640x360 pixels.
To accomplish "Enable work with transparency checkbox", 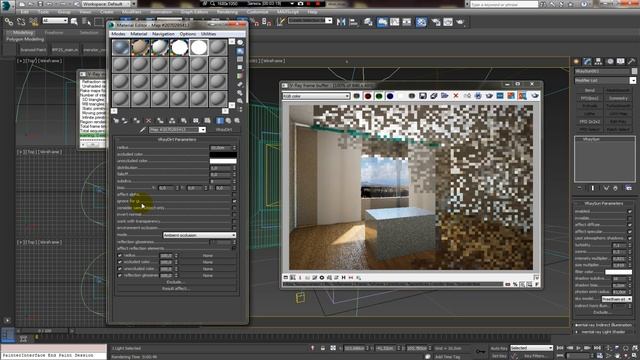I will (234, 221).
